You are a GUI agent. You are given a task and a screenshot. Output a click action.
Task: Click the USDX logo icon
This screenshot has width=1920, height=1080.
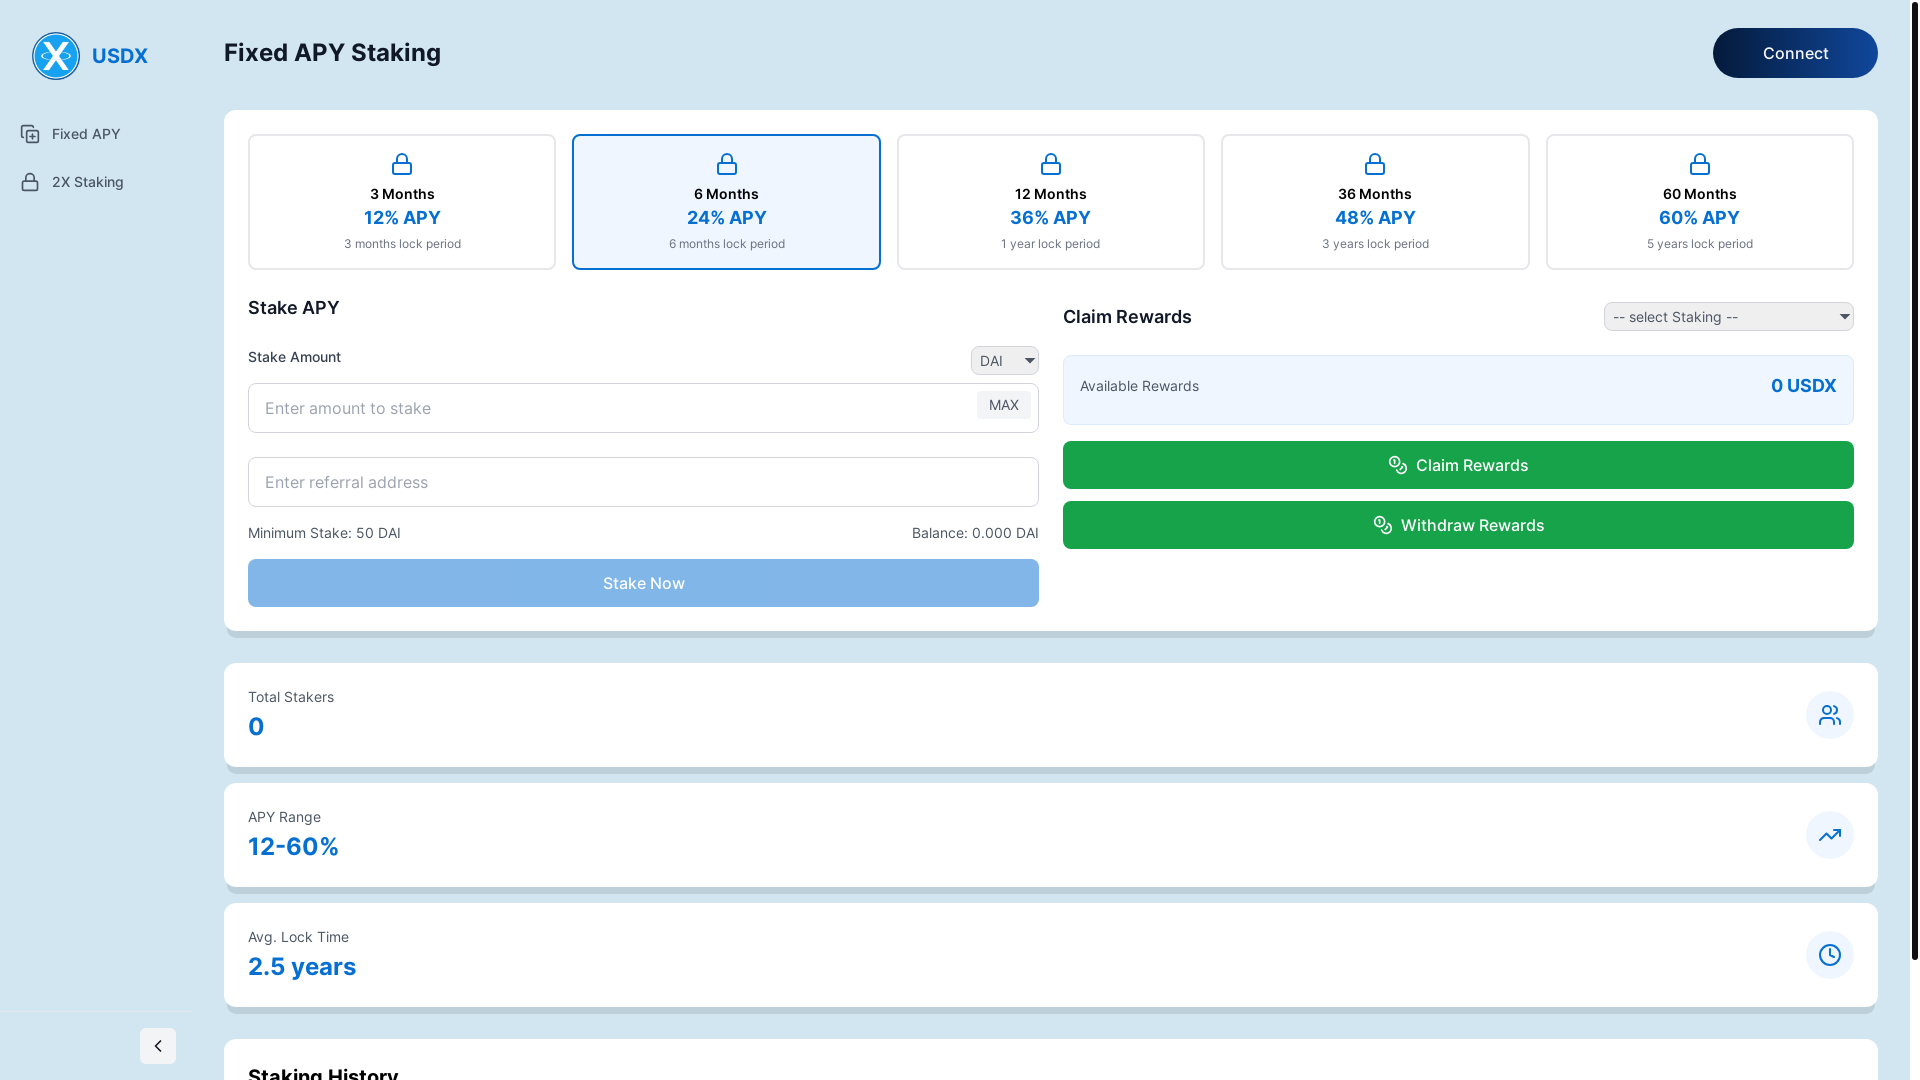56,56
